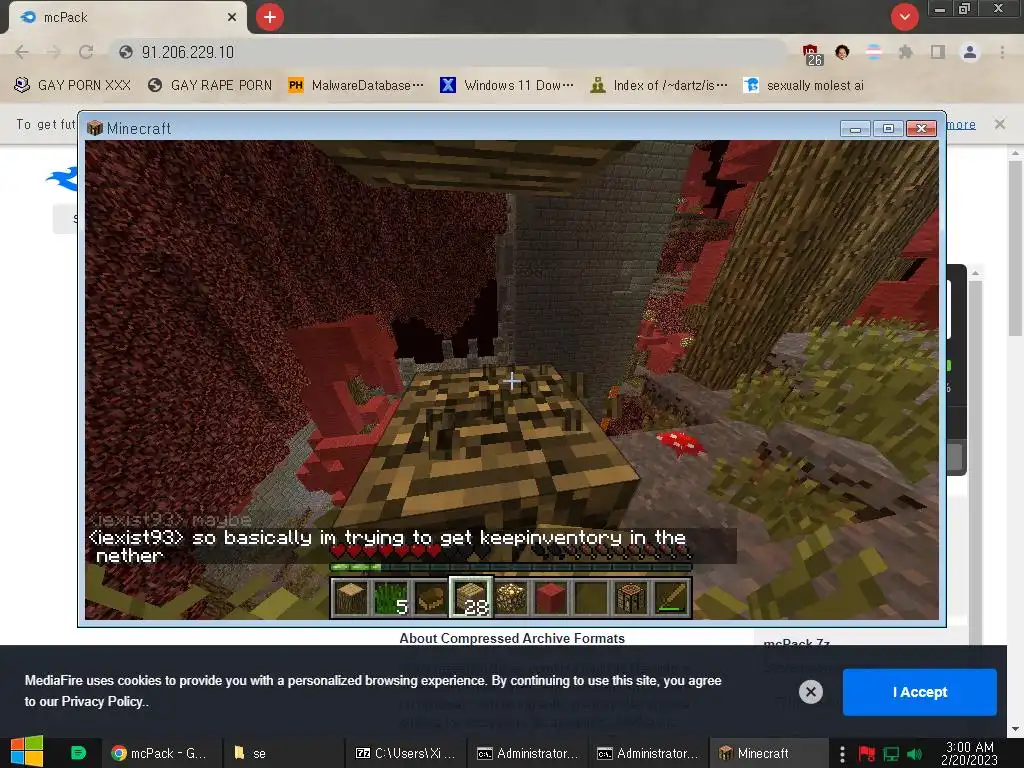The width and height of the screenshot is (1024, 768).
Task: Click the striped pink-blue extension icon
Action: tap(873, 52)
